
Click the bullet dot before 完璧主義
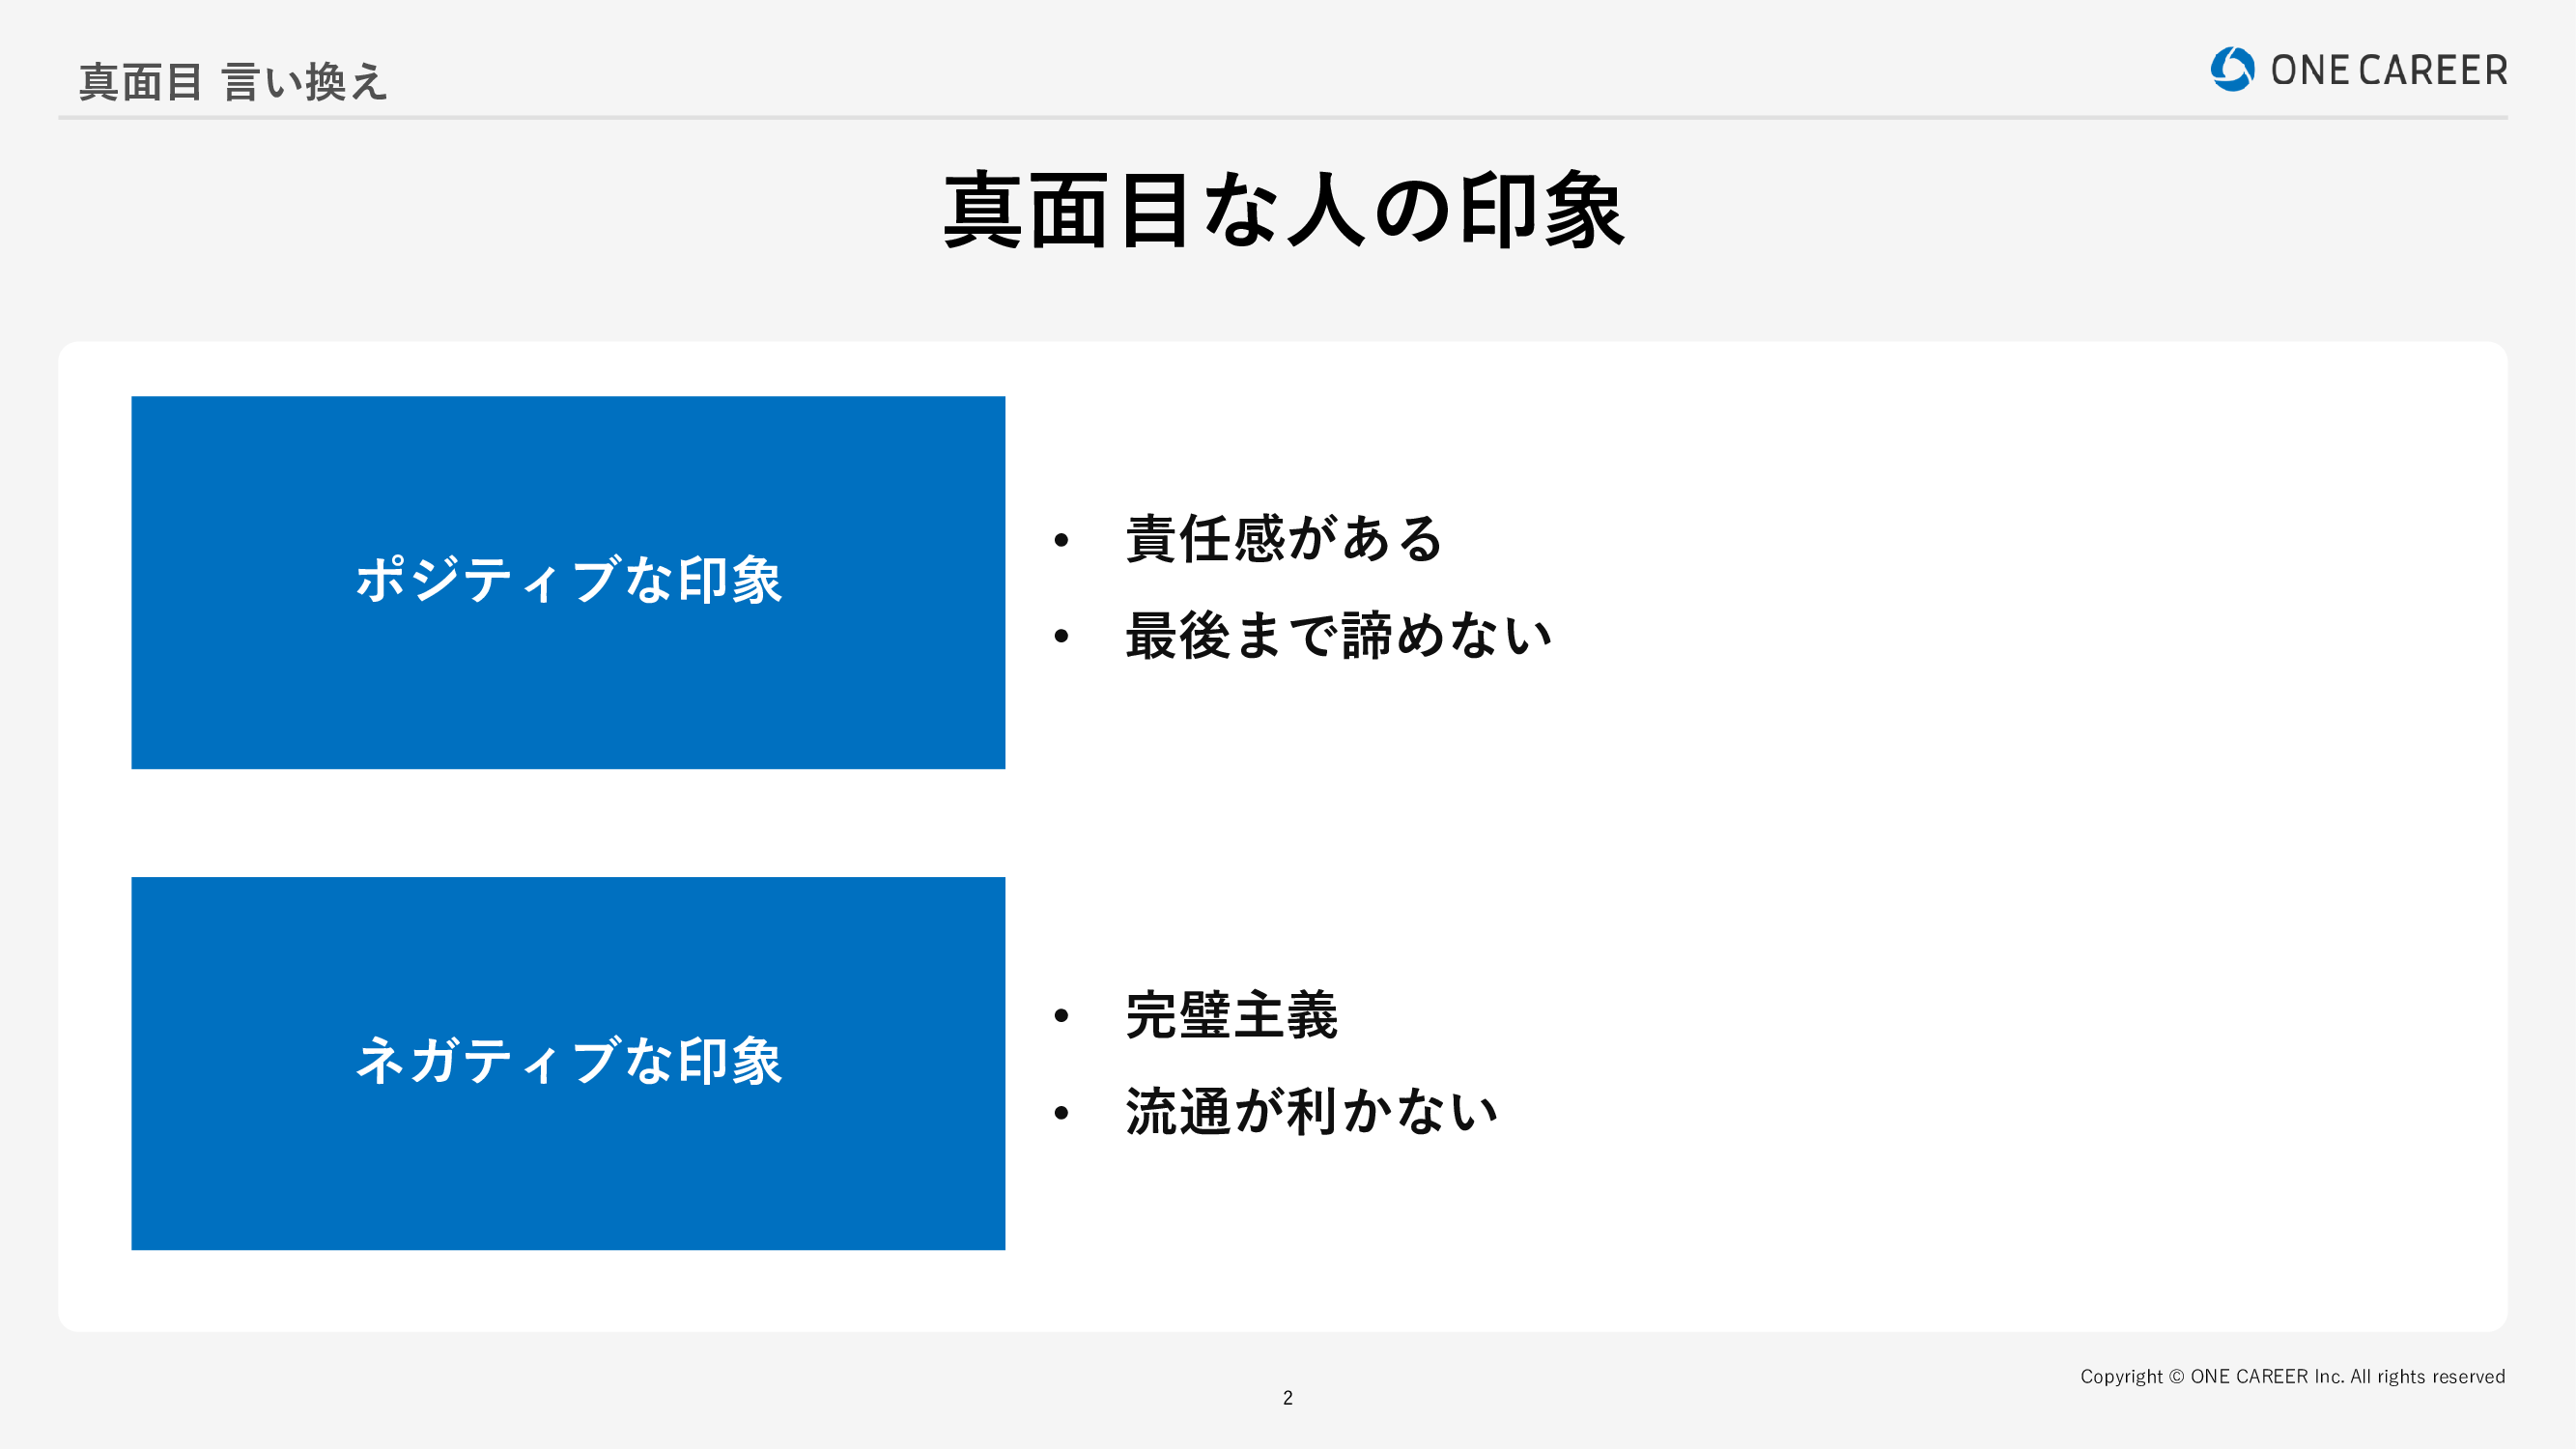point(1061,1016)
